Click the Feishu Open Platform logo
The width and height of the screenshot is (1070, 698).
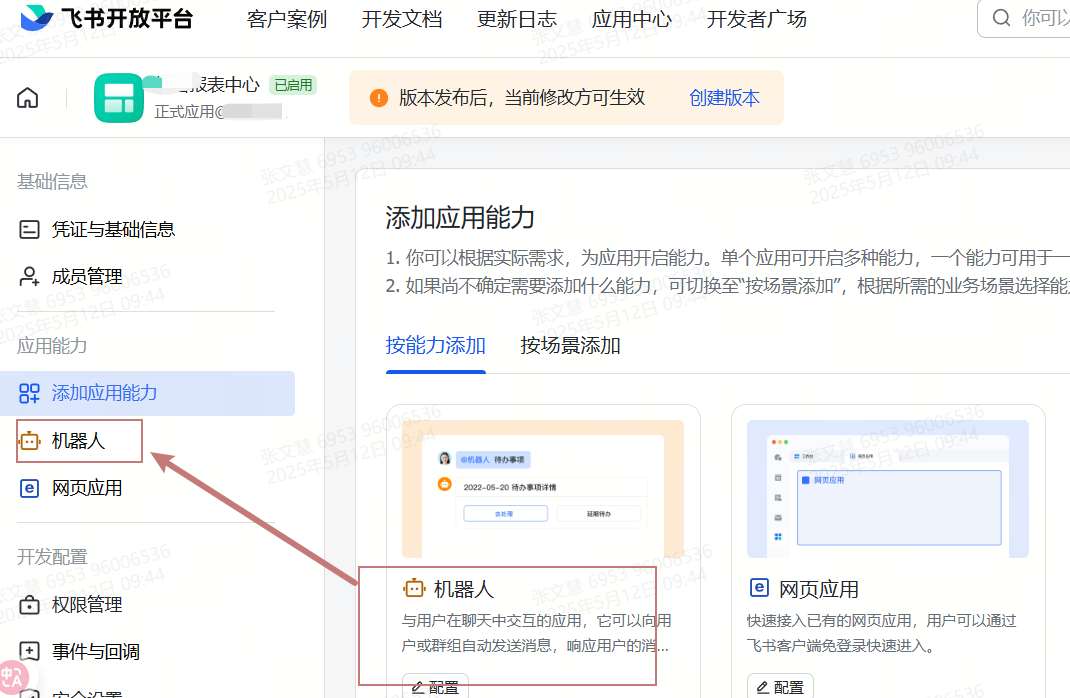106,18
